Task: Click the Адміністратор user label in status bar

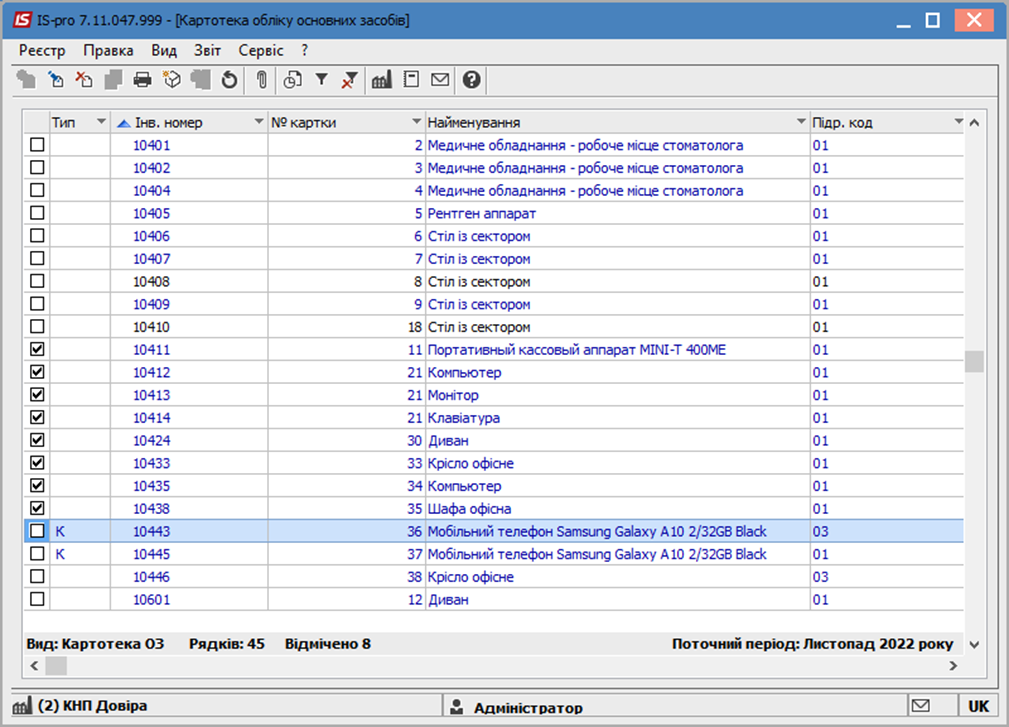Action: pos(528,708)
